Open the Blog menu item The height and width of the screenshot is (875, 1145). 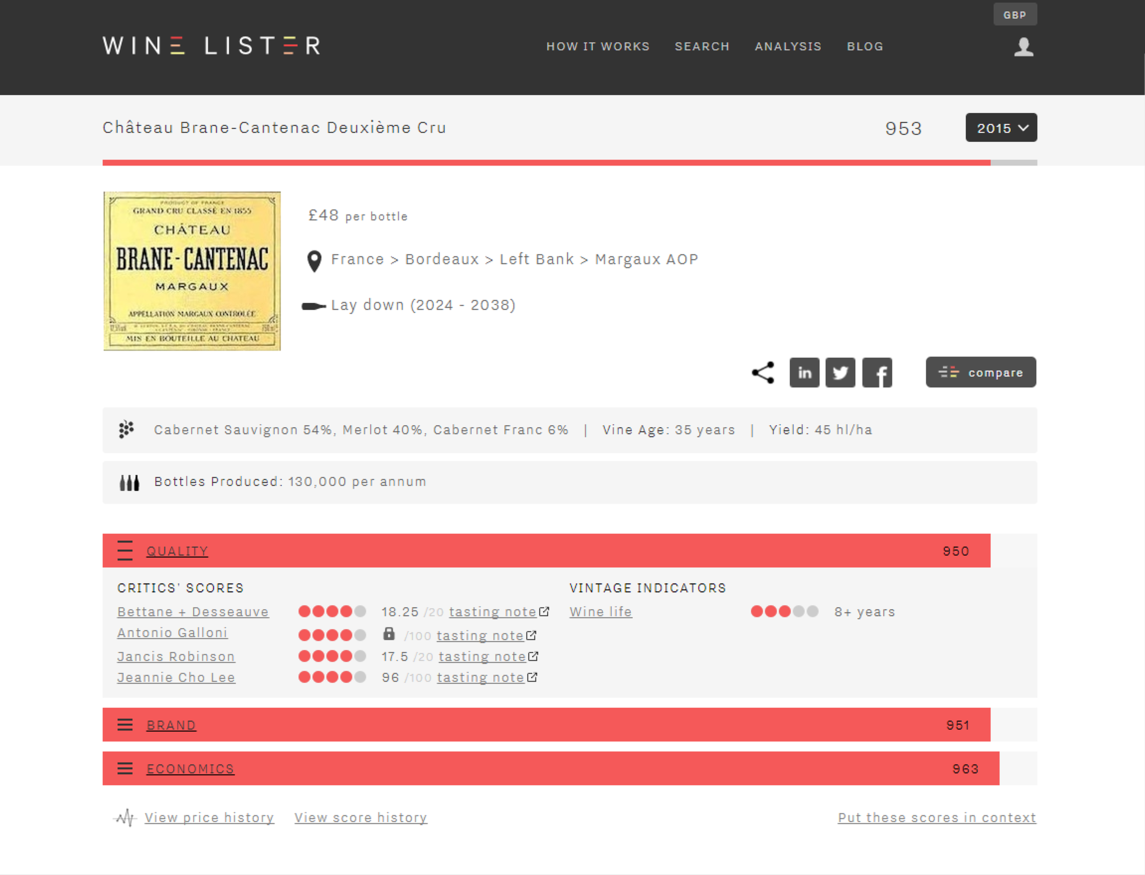[865, 46]
